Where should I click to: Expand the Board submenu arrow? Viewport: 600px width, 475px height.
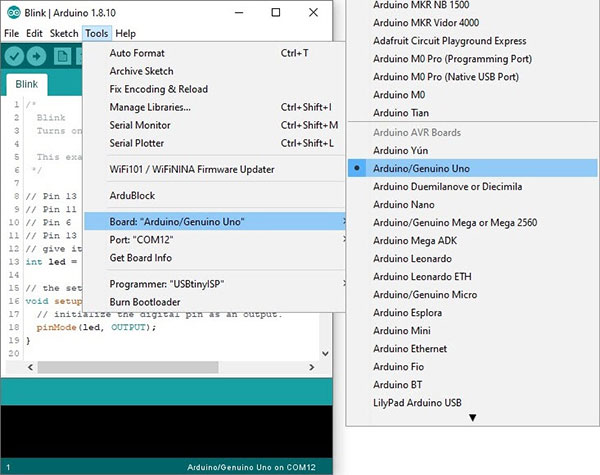[344, 221]
